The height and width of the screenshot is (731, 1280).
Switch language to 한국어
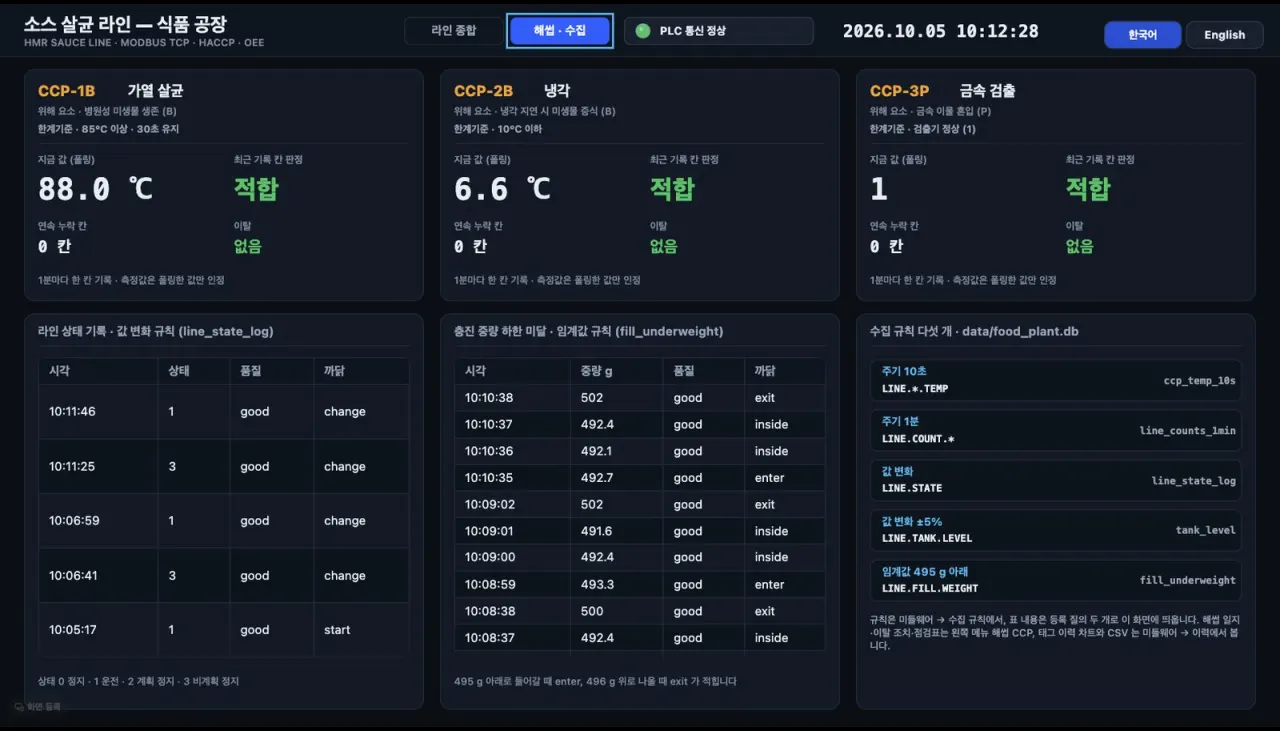[x=1142, y=35]
